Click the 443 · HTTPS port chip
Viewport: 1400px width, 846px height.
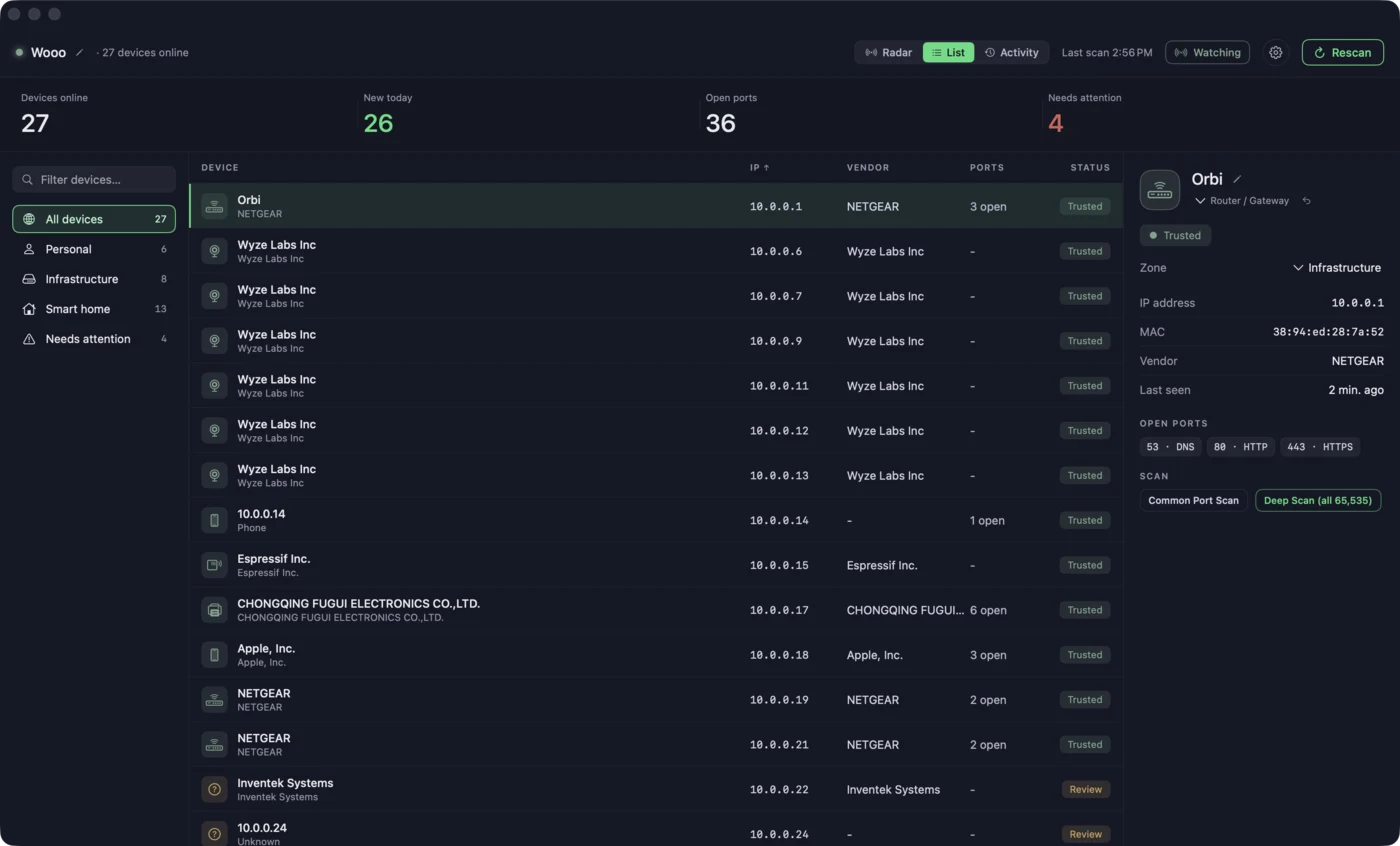click(1319, 447)
